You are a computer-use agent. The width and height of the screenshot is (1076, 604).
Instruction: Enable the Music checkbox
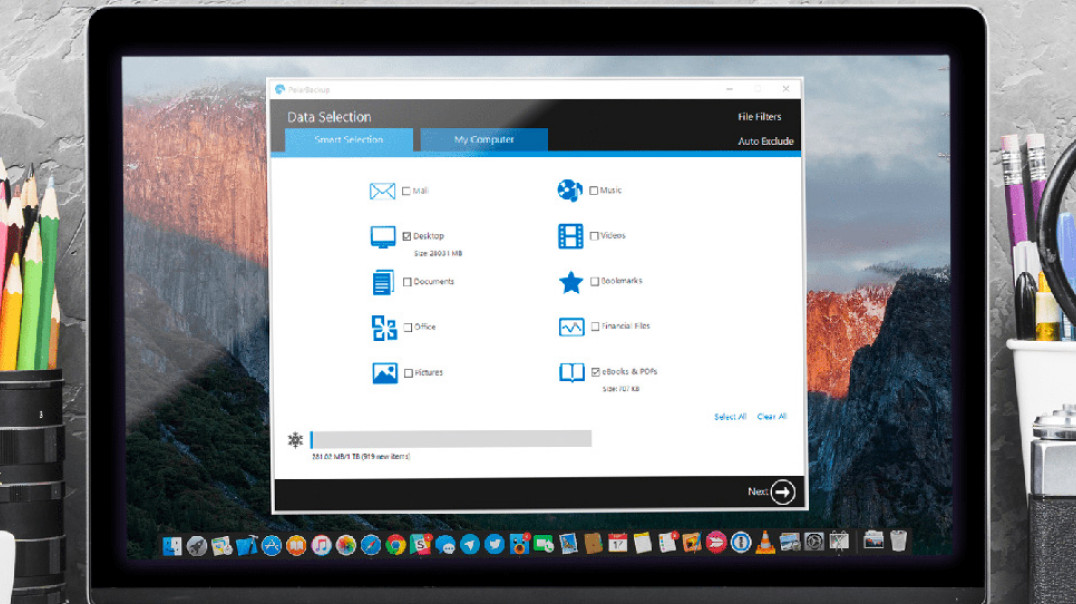pyautogui.click(x=594, y=191)
